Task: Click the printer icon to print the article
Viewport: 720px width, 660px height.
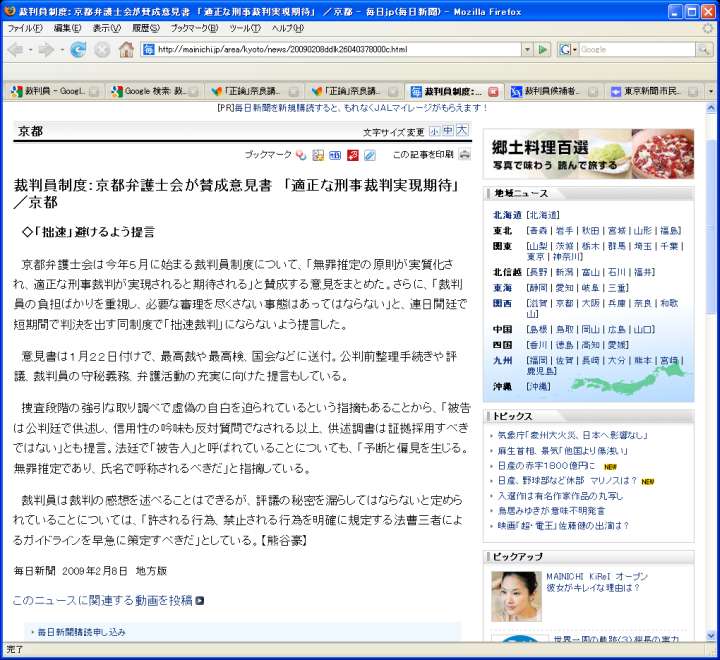Action: (463, 155)
